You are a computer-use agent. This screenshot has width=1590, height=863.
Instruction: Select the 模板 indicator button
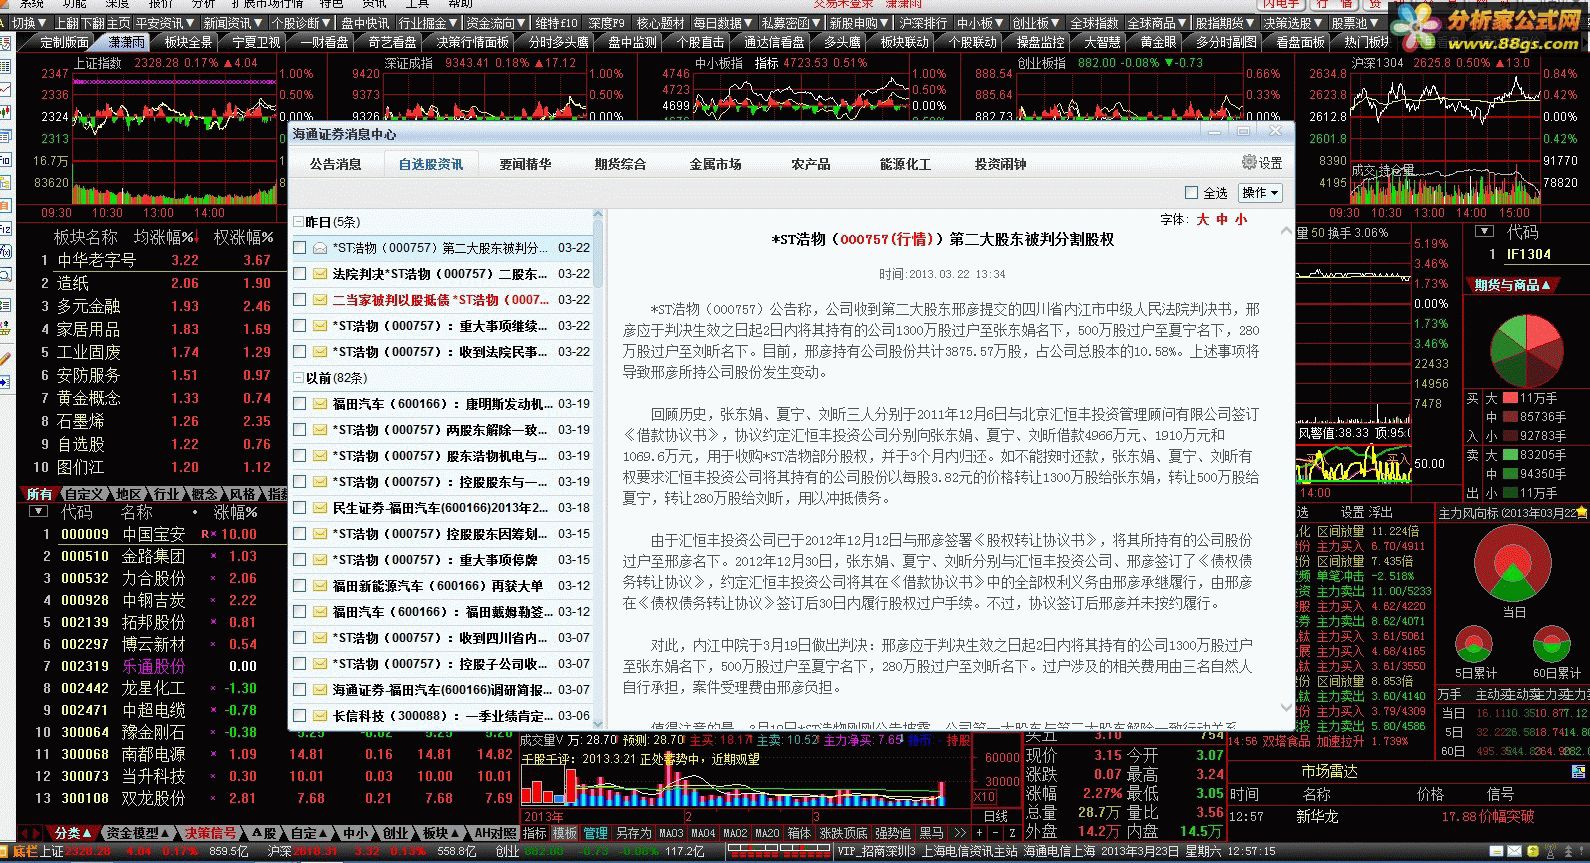pos(565,832)
